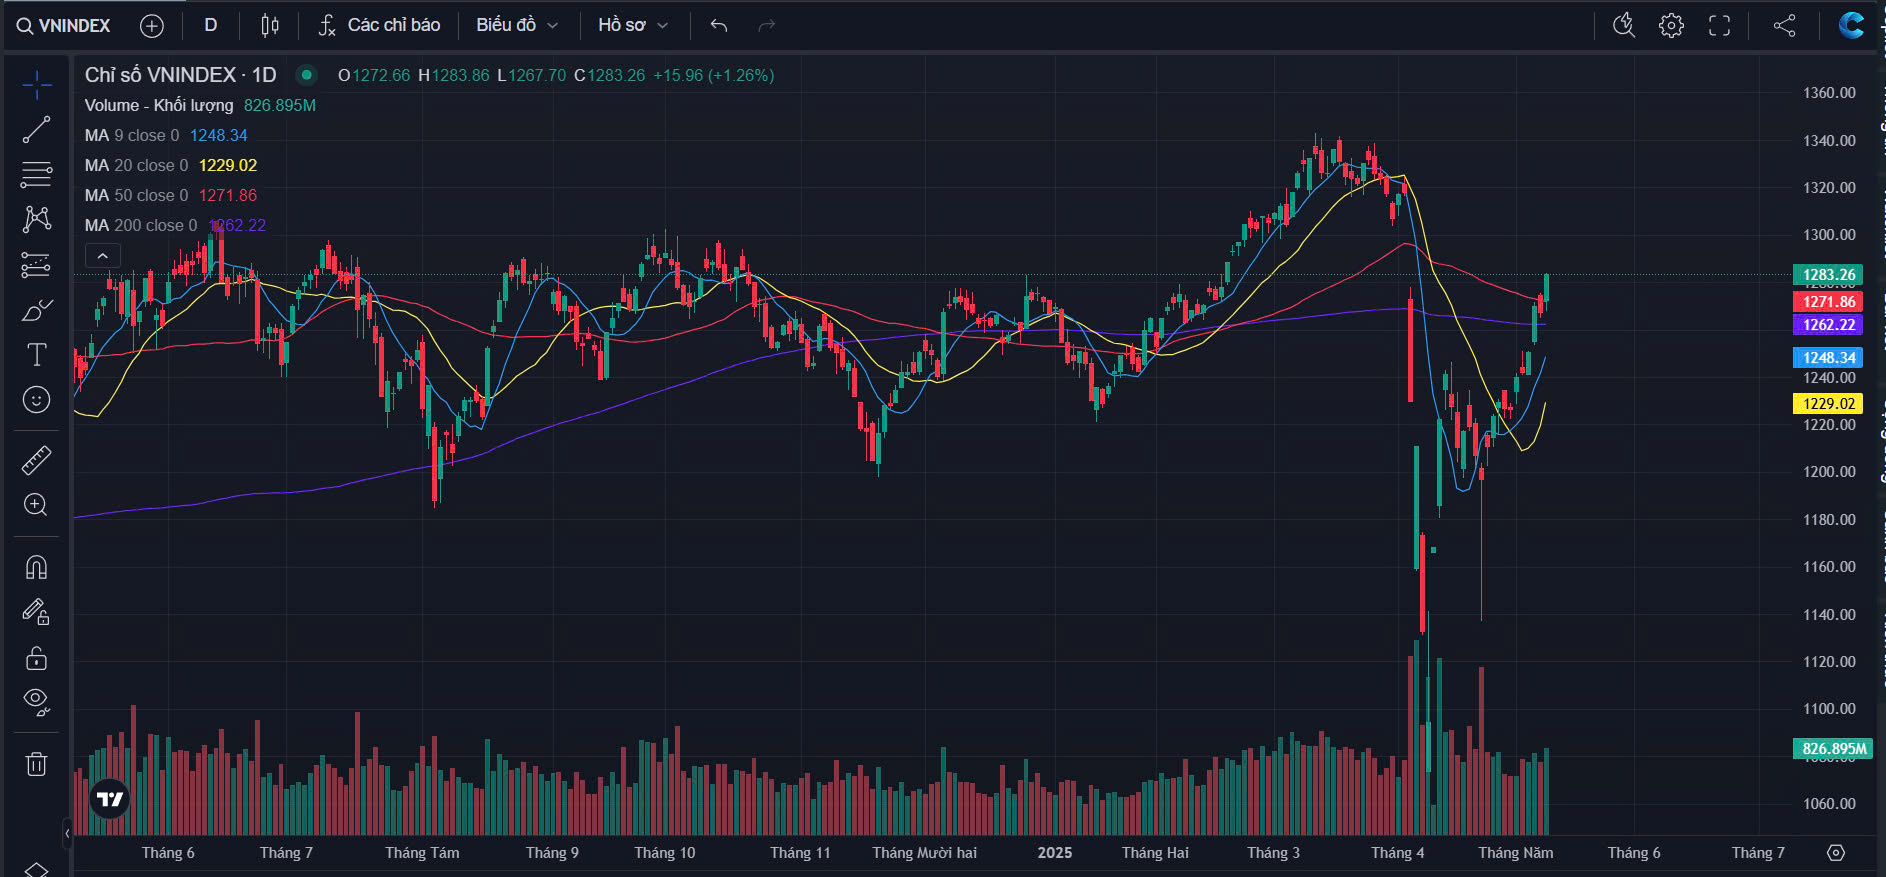Open the D interval selector

[211, 25]
